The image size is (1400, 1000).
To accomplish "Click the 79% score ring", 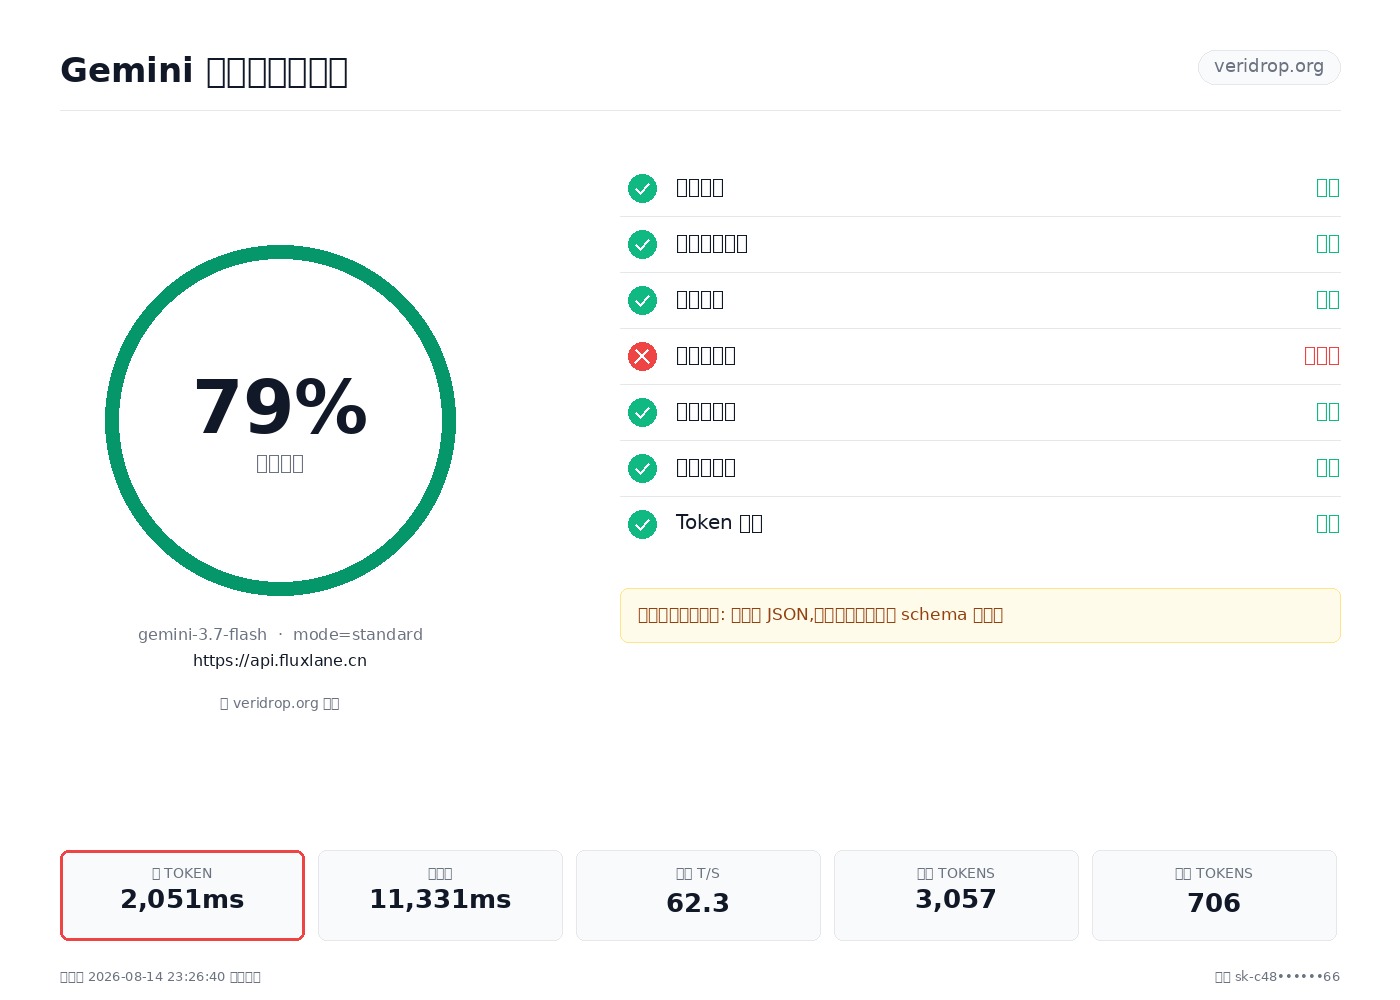I will tap(280, 420).
